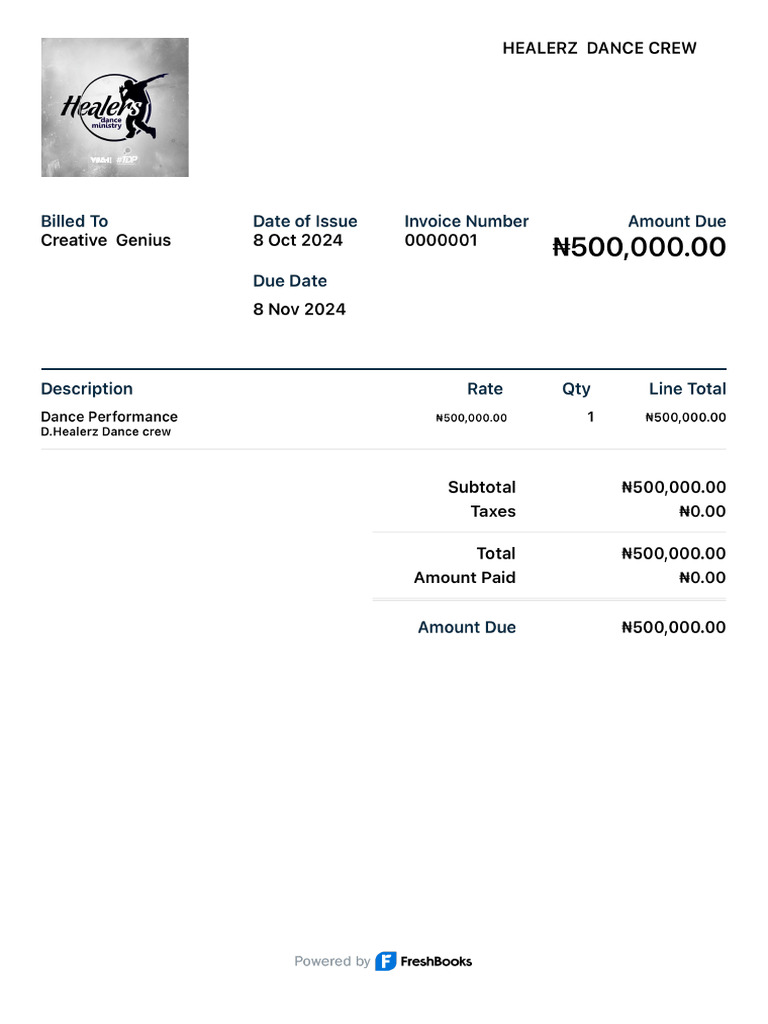Select the Subtotal amount value
Screen dimensions: 768x1024
point(673,487)
